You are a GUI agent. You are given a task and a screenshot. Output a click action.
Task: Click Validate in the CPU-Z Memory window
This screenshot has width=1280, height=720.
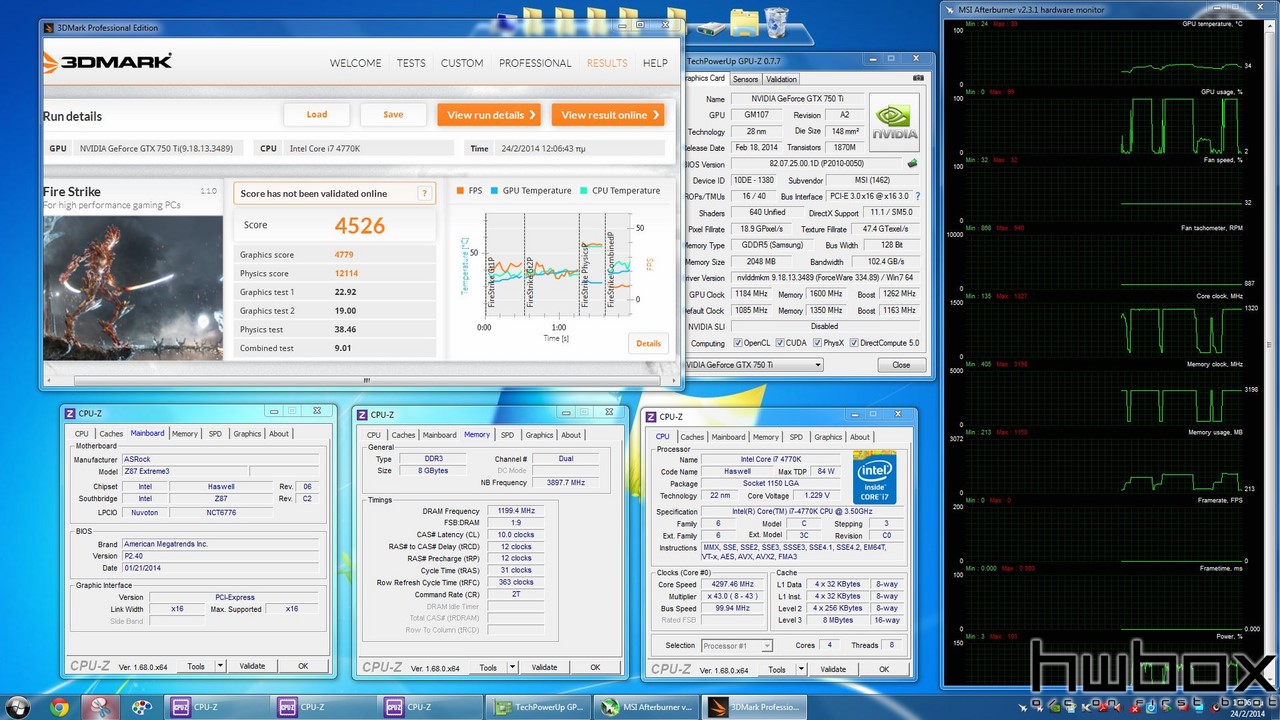pos(544,667)
